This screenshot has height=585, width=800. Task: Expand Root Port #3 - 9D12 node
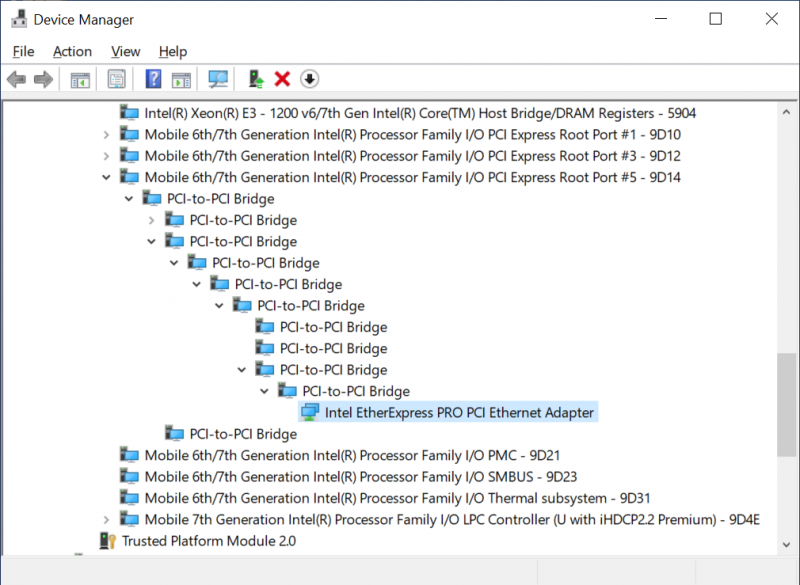click(106, 156)
